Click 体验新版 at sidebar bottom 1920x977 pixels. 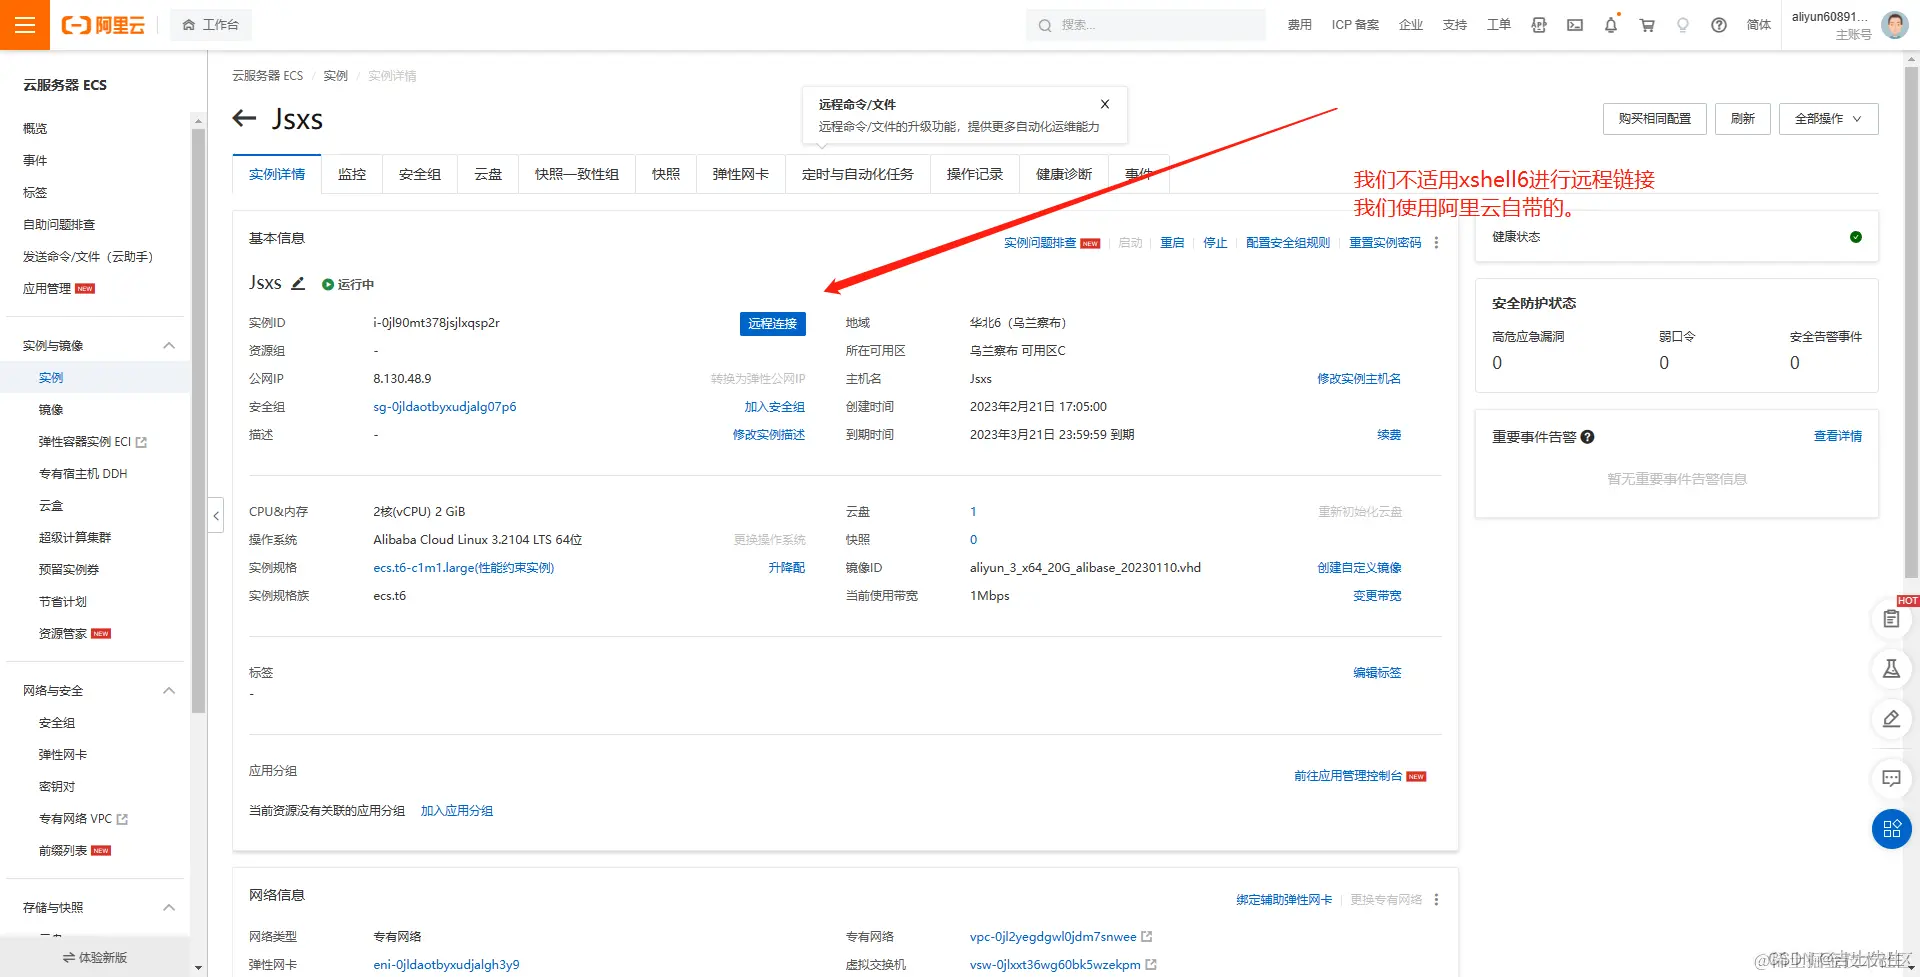[95, 958]
